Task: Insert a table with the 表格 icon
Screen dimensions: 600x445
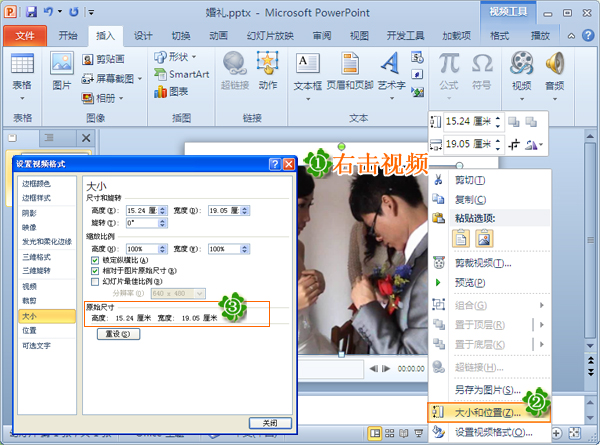Action: point(22,64)
